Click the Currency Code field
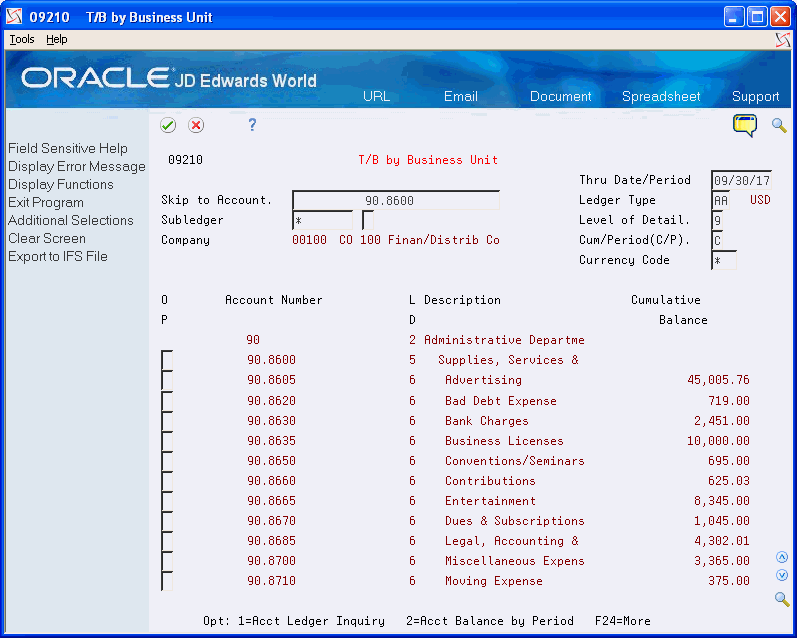Image resolution: width=797 pixels, height=638 pixels. tap(724, 261)
